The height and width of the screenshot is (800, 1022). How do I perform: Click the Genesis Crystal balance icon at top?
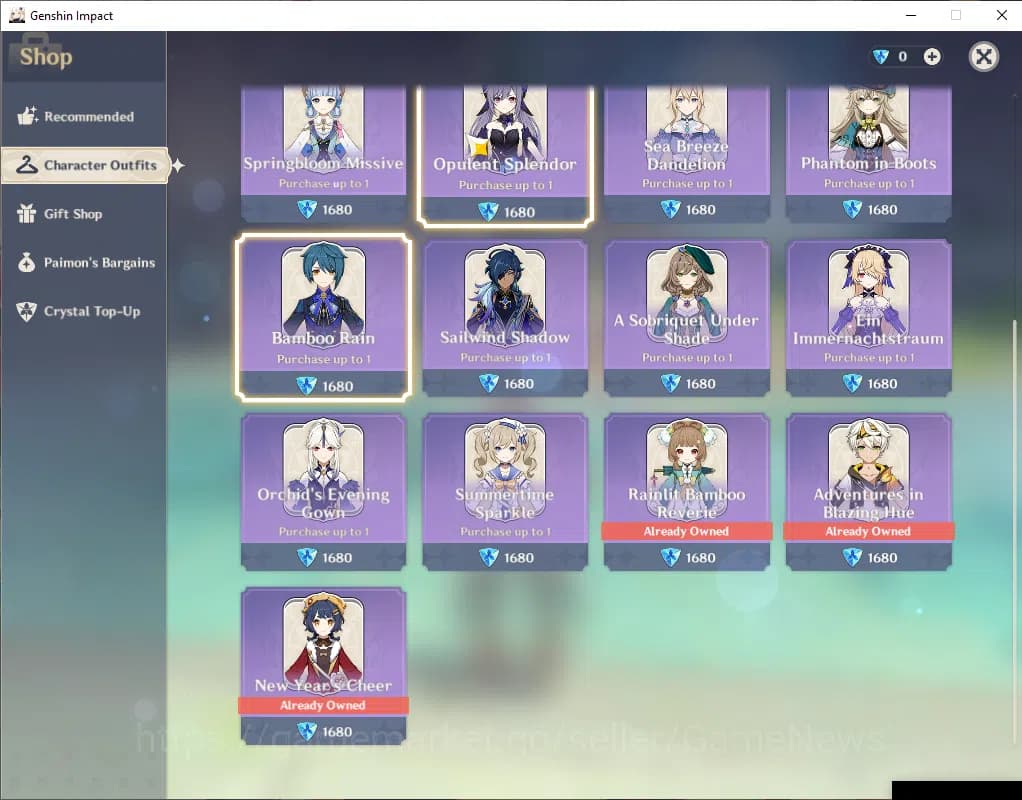881,57
